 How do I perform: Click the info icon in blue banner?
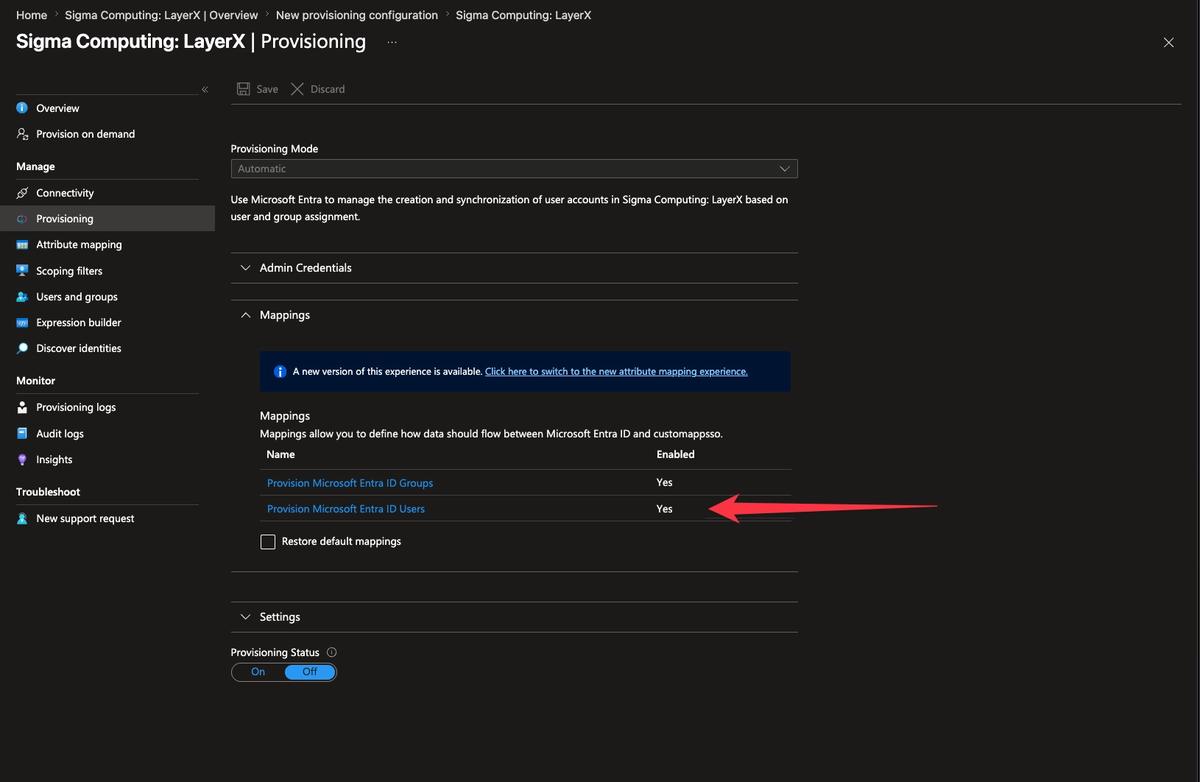tap(280, 371)
